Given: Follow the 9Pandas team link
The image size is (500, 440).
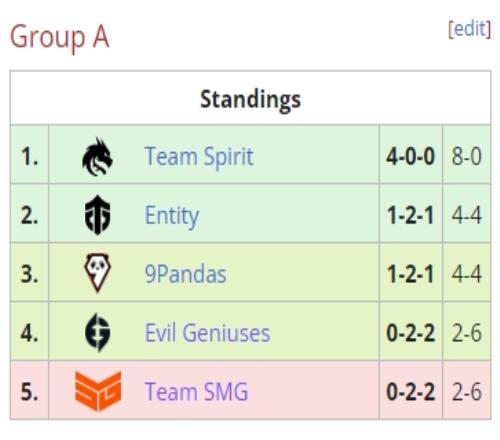Looking at the screenshot, I should [185, 274].
